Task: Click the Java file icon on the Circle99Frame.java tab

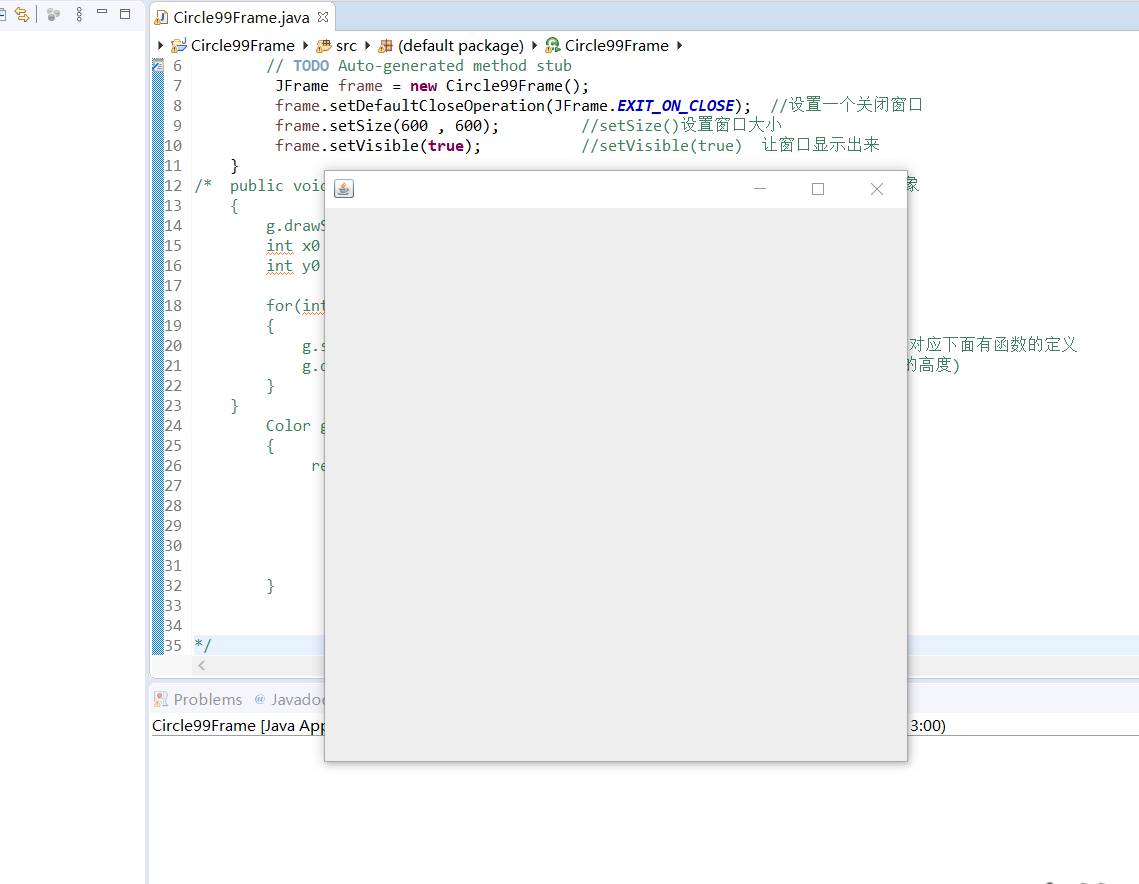Action: [160, 16]
